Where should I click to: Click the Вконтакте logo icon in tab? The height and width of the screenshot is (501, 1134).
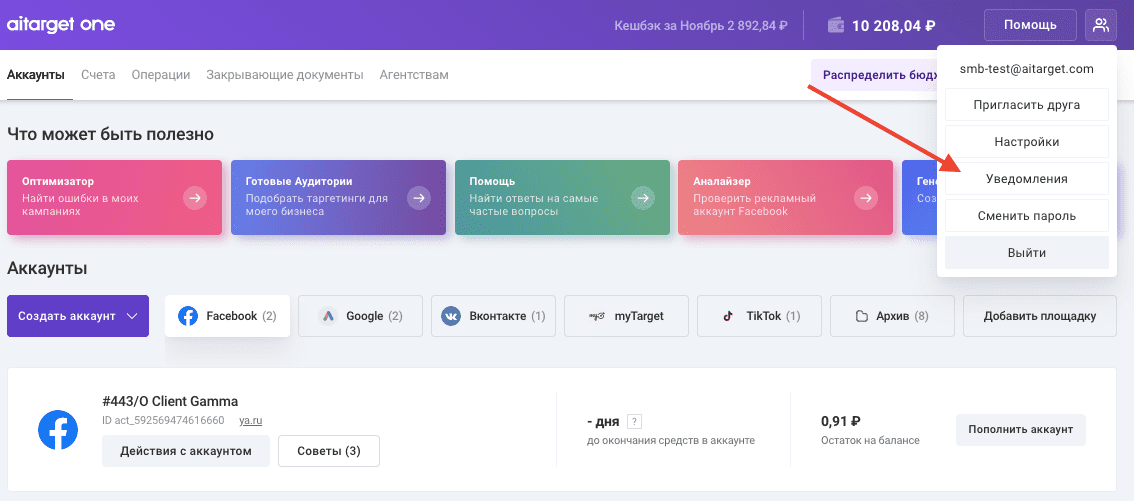451,316
